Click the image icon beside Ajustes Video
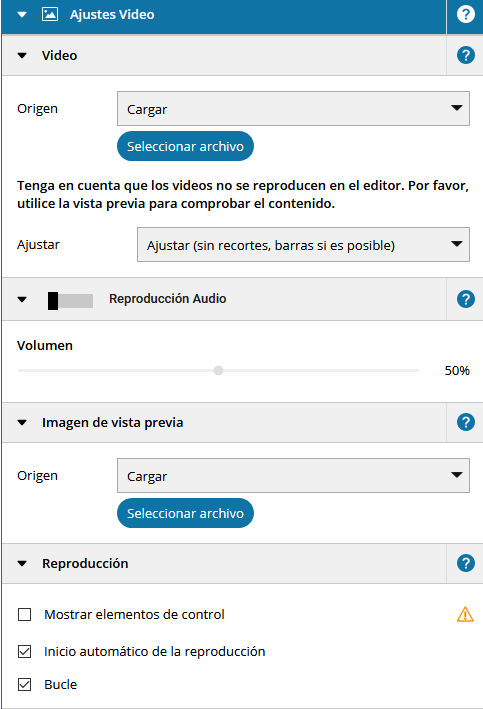Viewport: 483px width, 709px height. (x=50, y=14)
